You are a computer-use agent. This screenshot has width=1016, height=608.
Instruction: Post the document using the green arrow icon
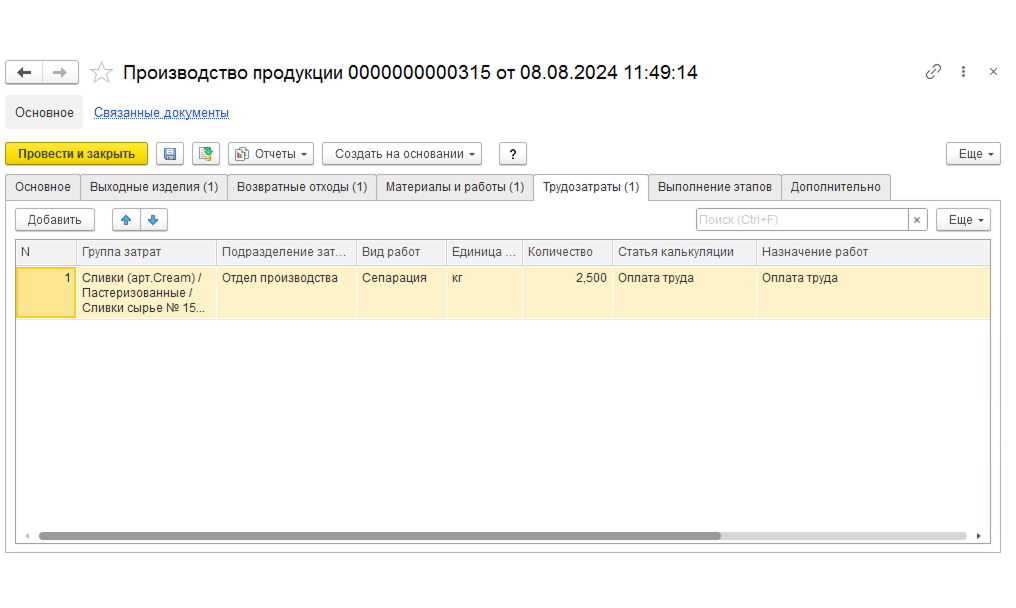(205, 154)
